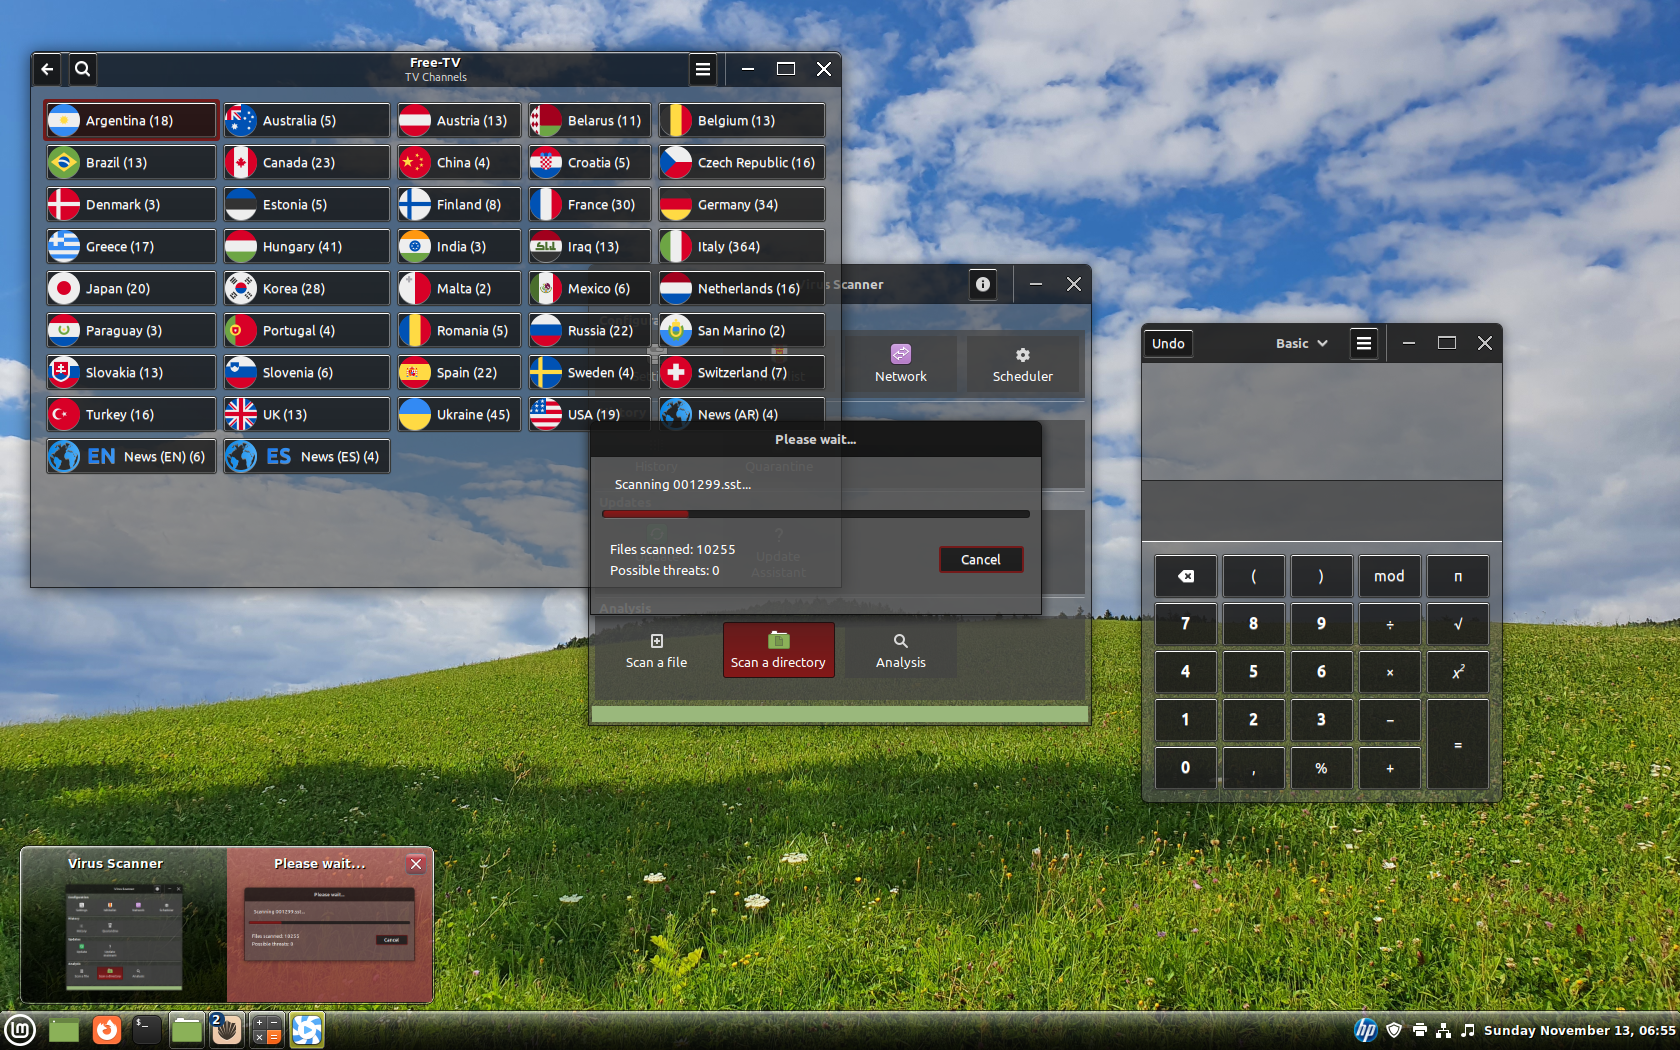
Task: Click multiply key on calculator
Action: click(x=1390, y=672)
